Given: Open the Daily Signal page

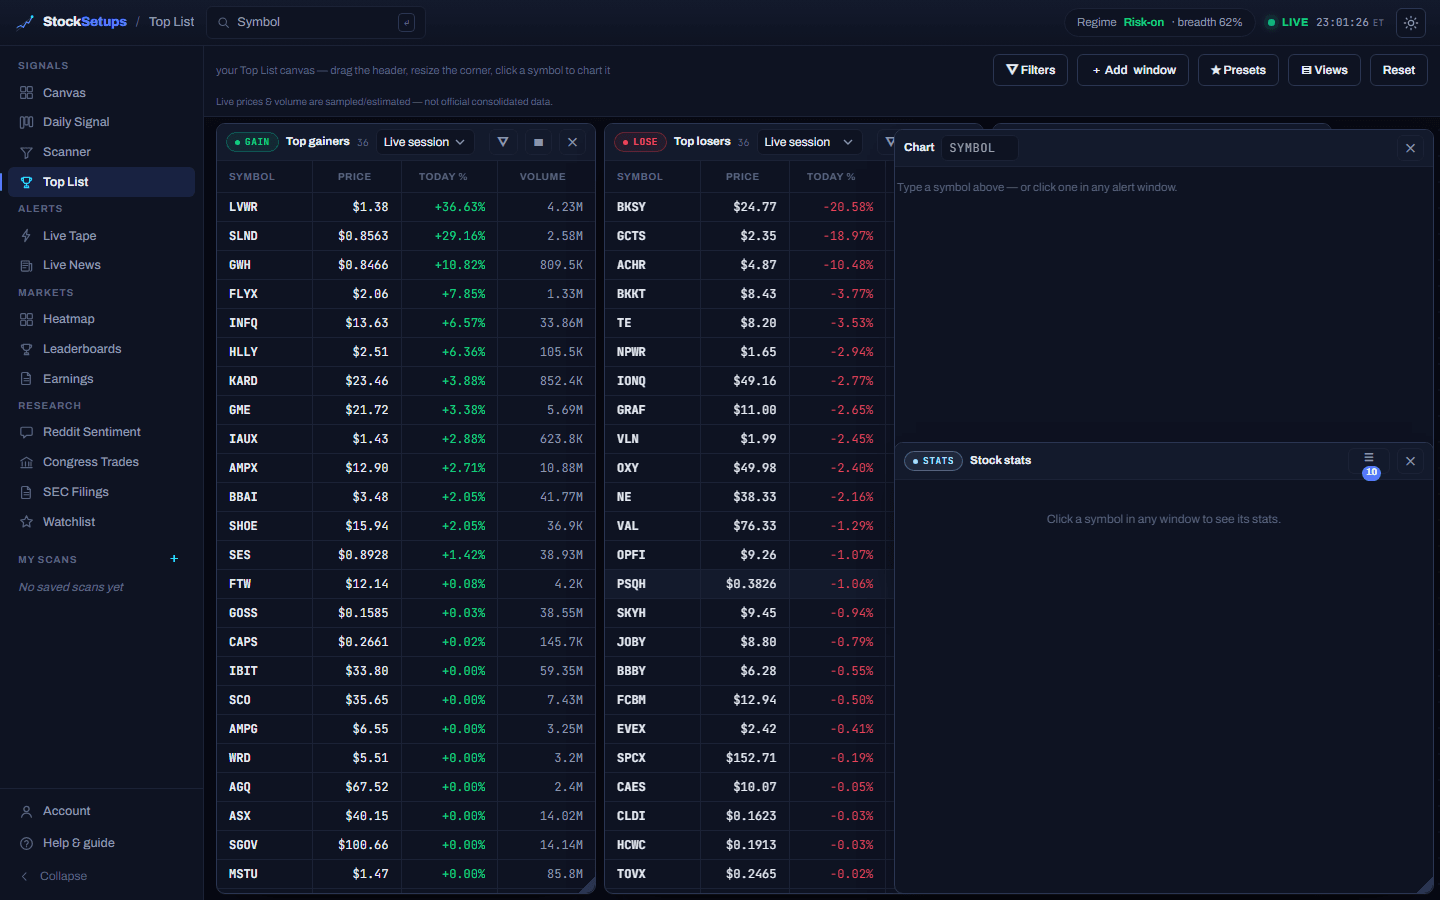Looking at the screenshot, I should 101,122.
